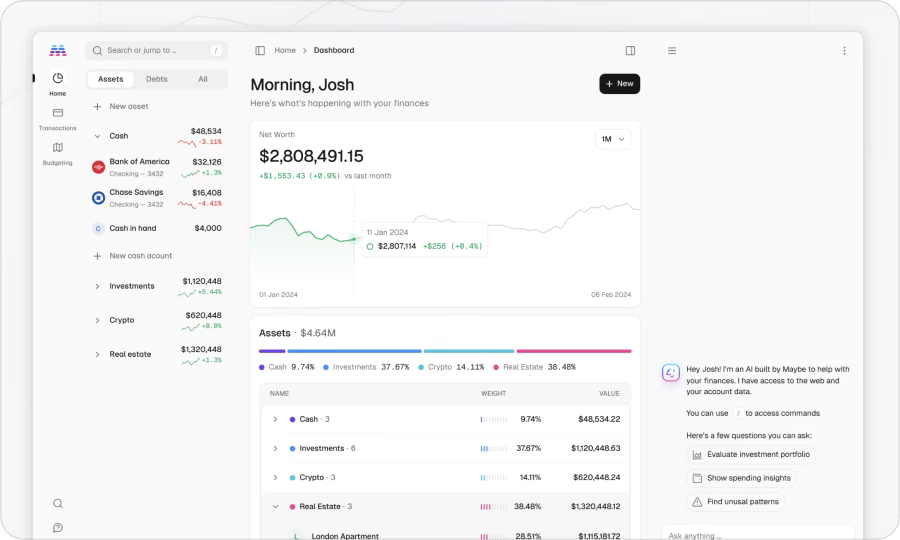Go to Home breadcrumb
Viewport: 900px width, 540px height.
pos(285,50)
